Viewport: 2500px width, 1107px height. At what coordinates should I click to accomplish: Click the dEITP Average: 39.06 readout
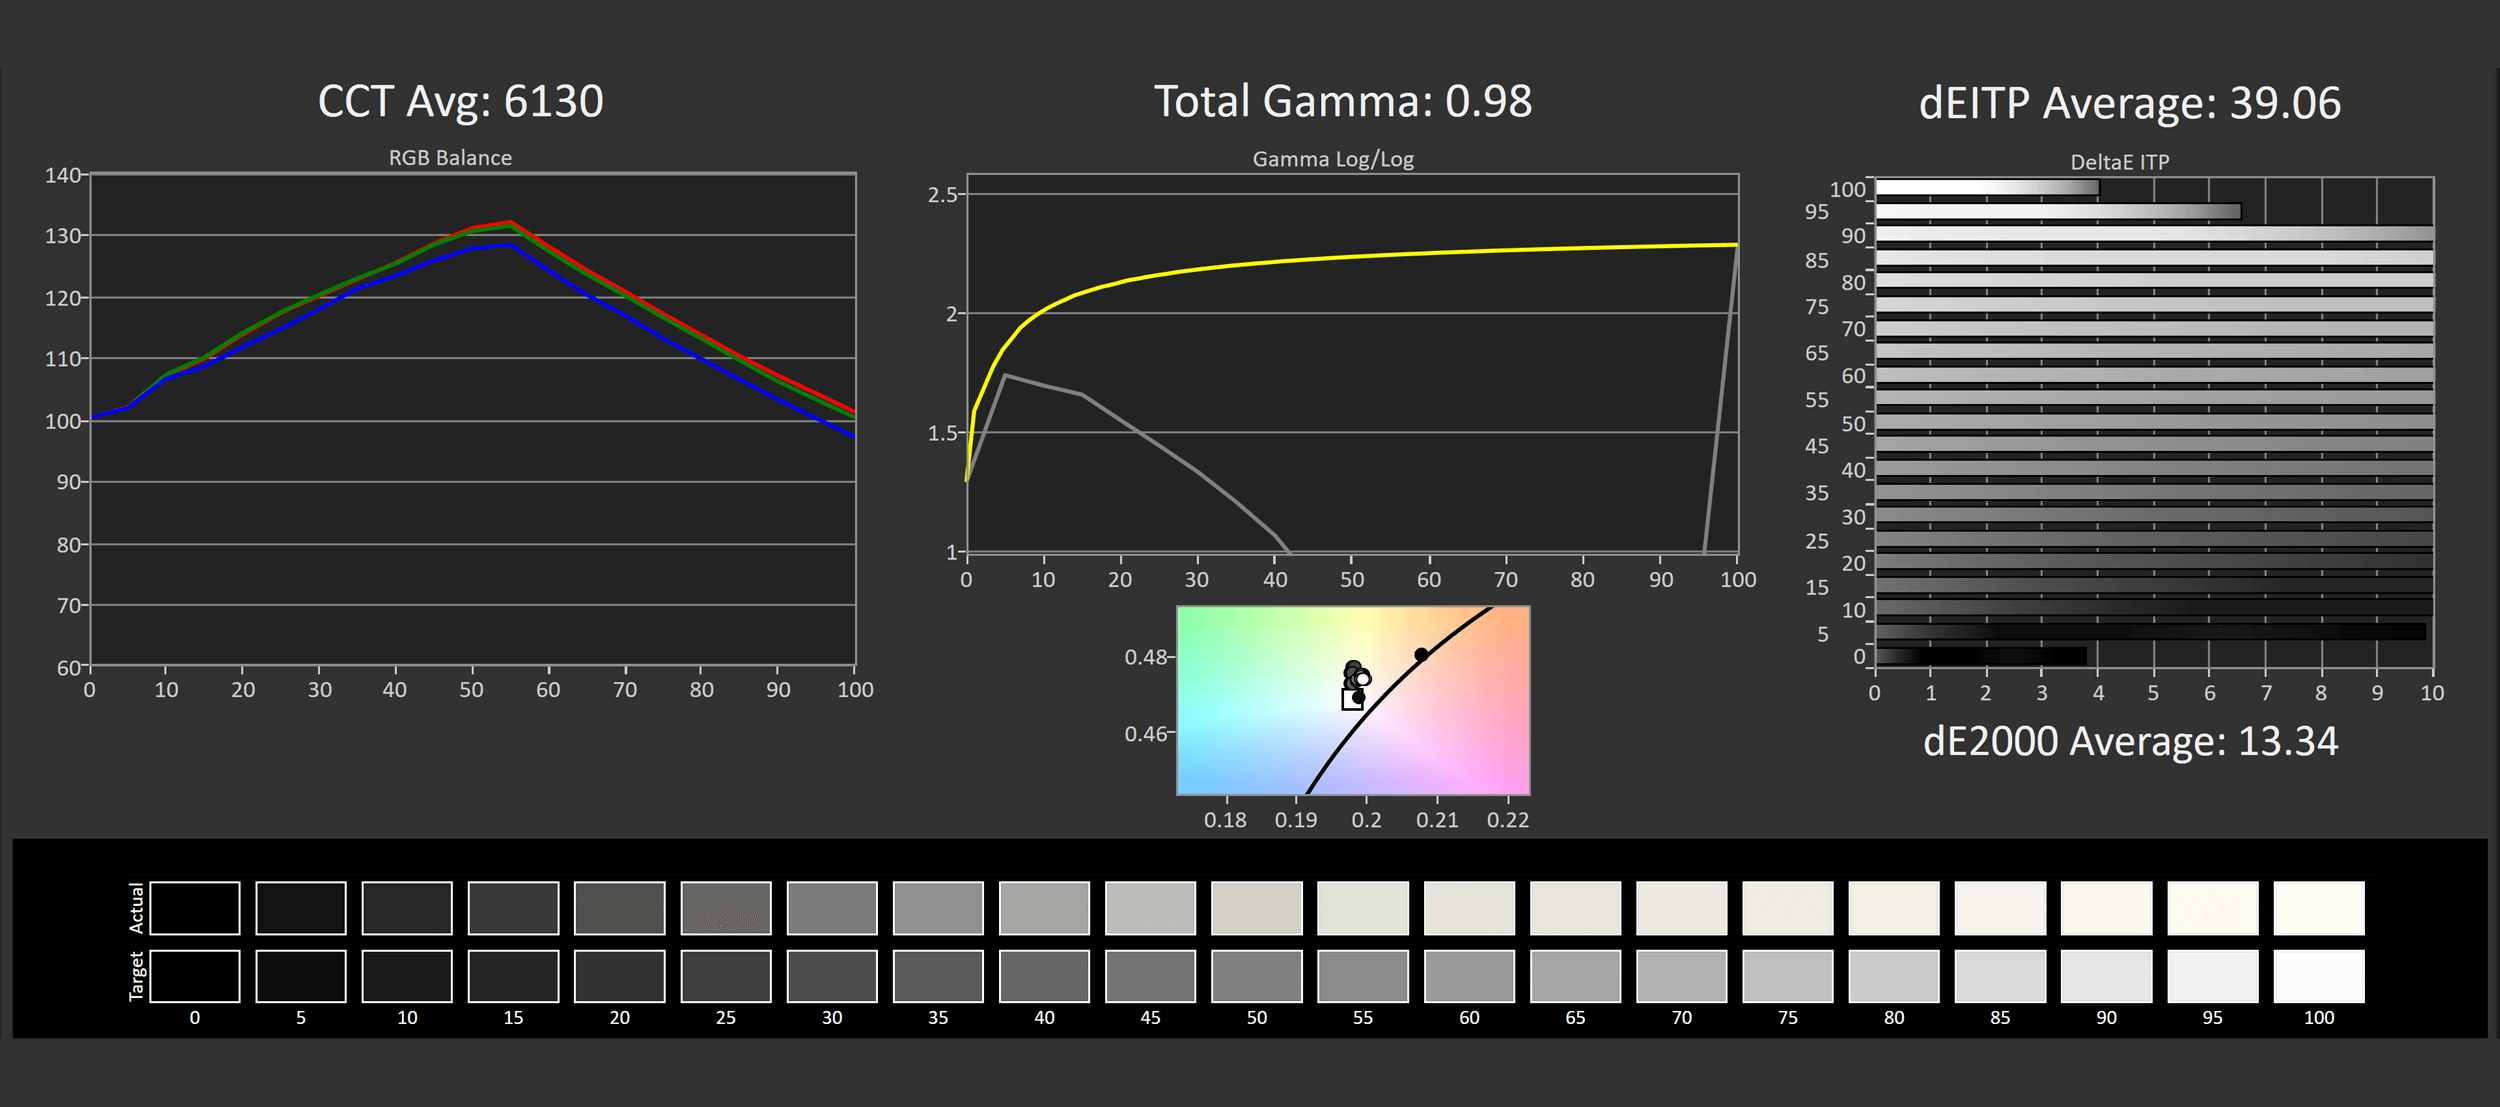(2129, 103)
